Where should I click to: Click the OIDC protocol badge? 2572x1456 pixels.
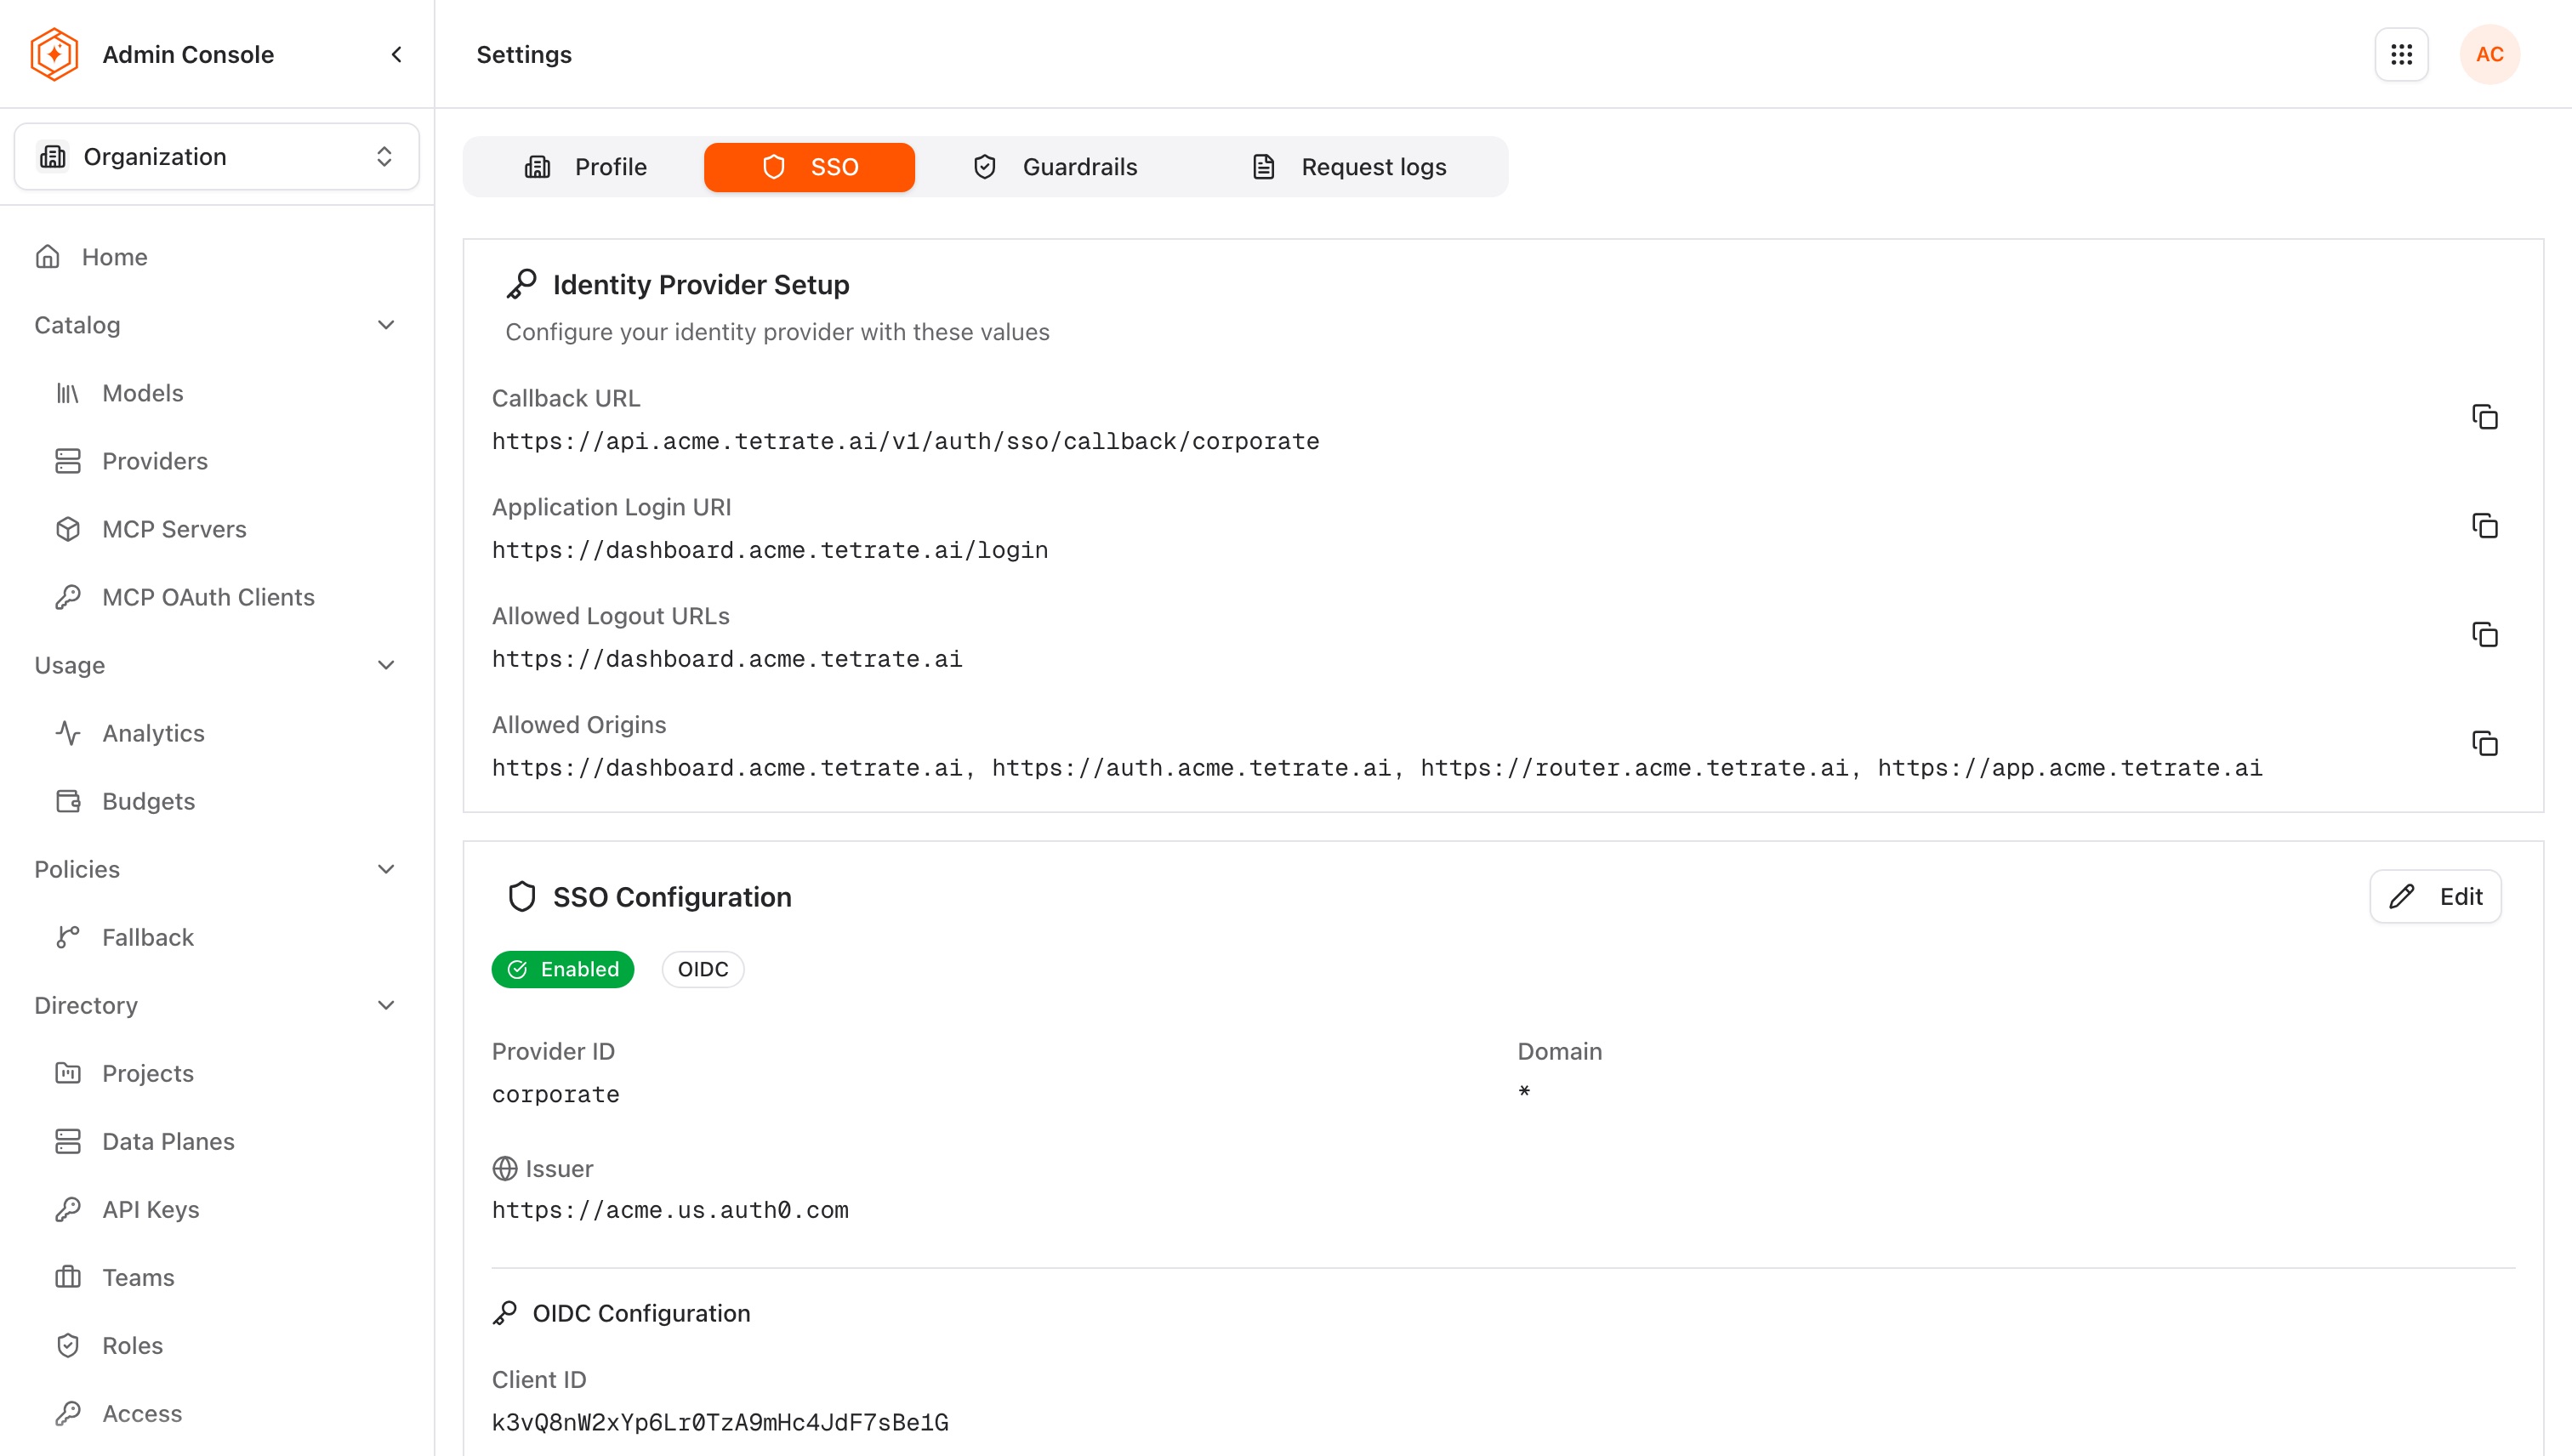coord(703,969)
